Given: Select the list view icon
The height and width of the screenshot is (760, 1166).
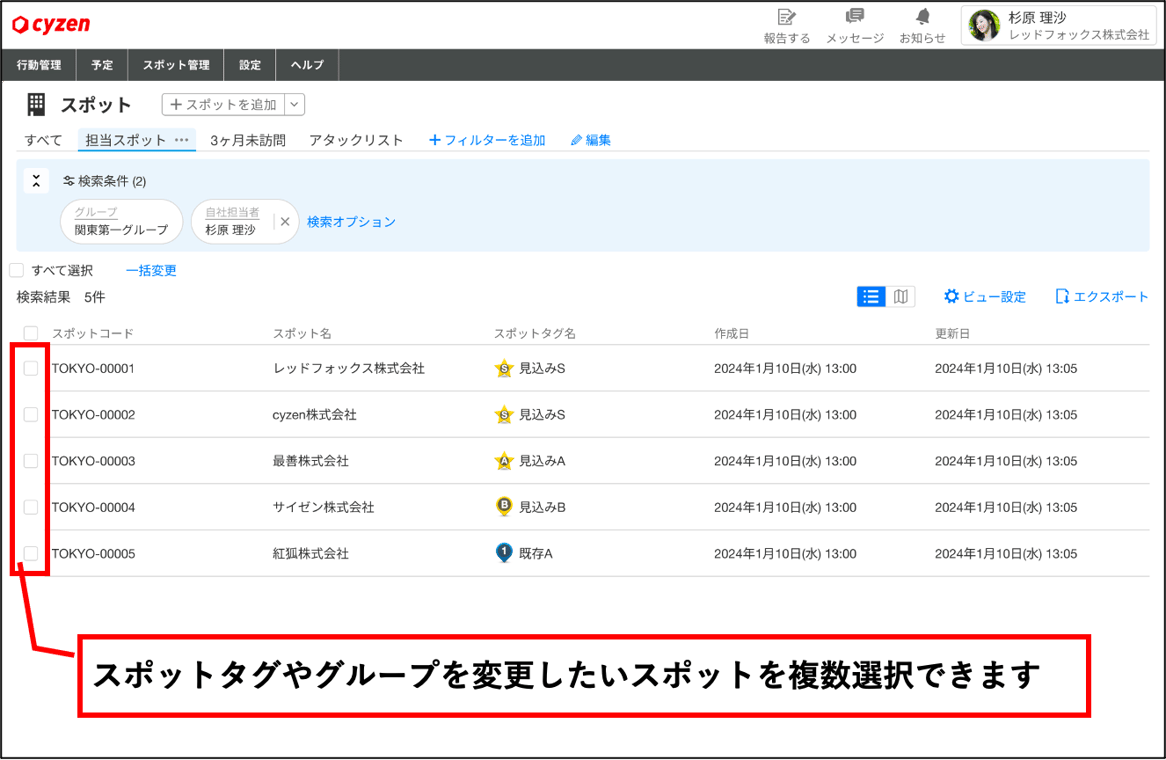Looking at the screenshot, I should 871,296.
